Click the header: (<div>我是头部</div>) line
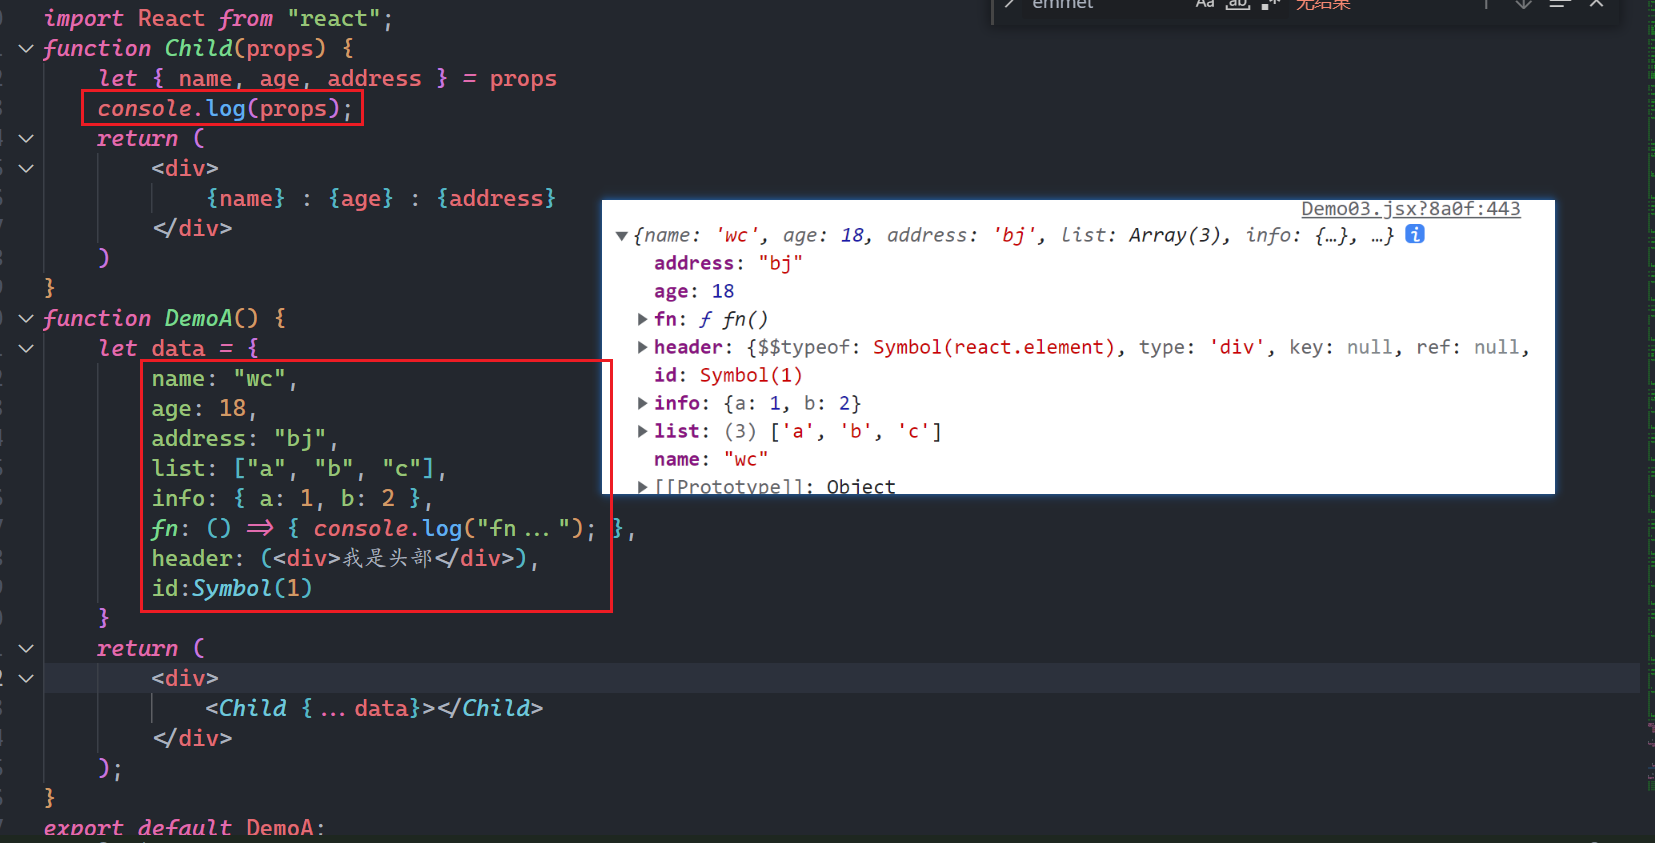 pos(345,558)
